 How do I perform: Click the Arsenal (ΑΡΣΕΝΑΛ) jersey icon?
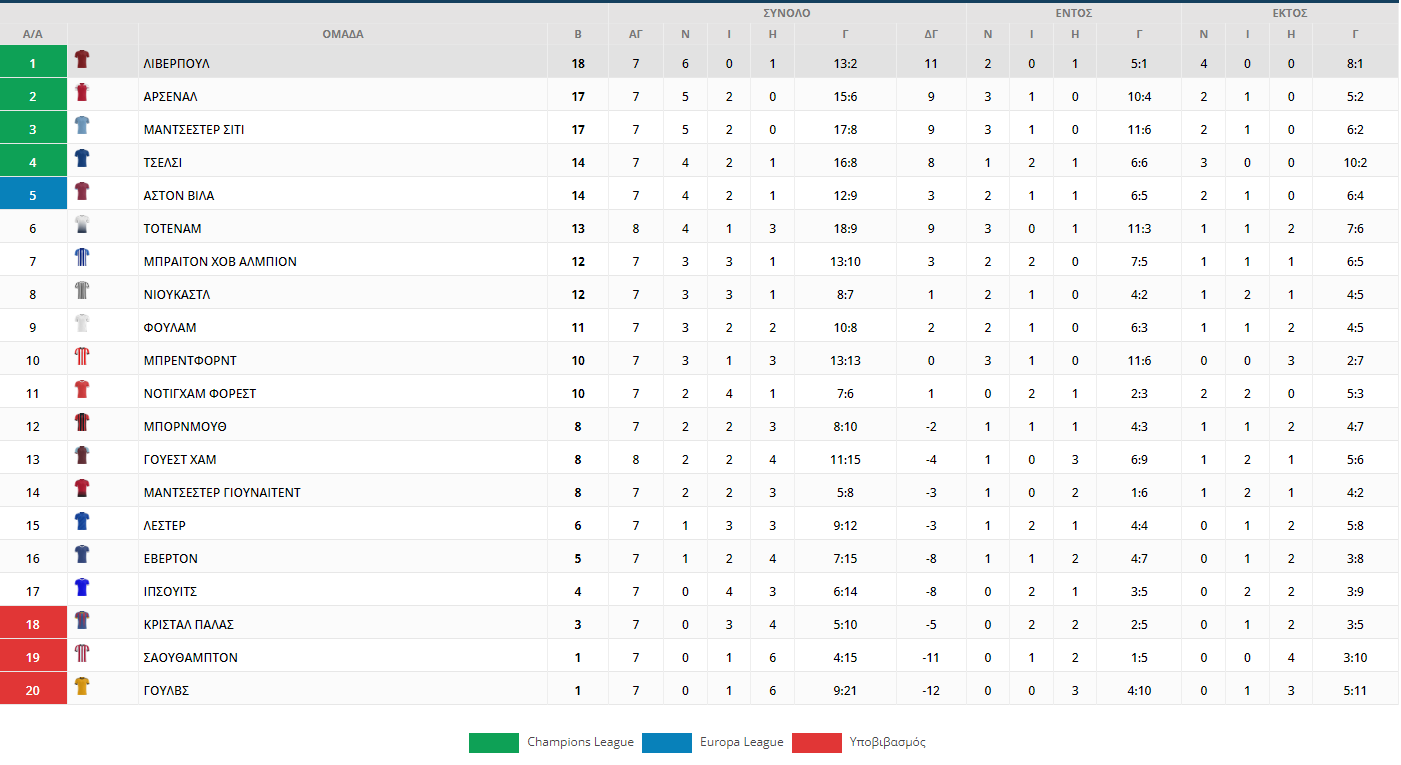[x=82, y=93]
